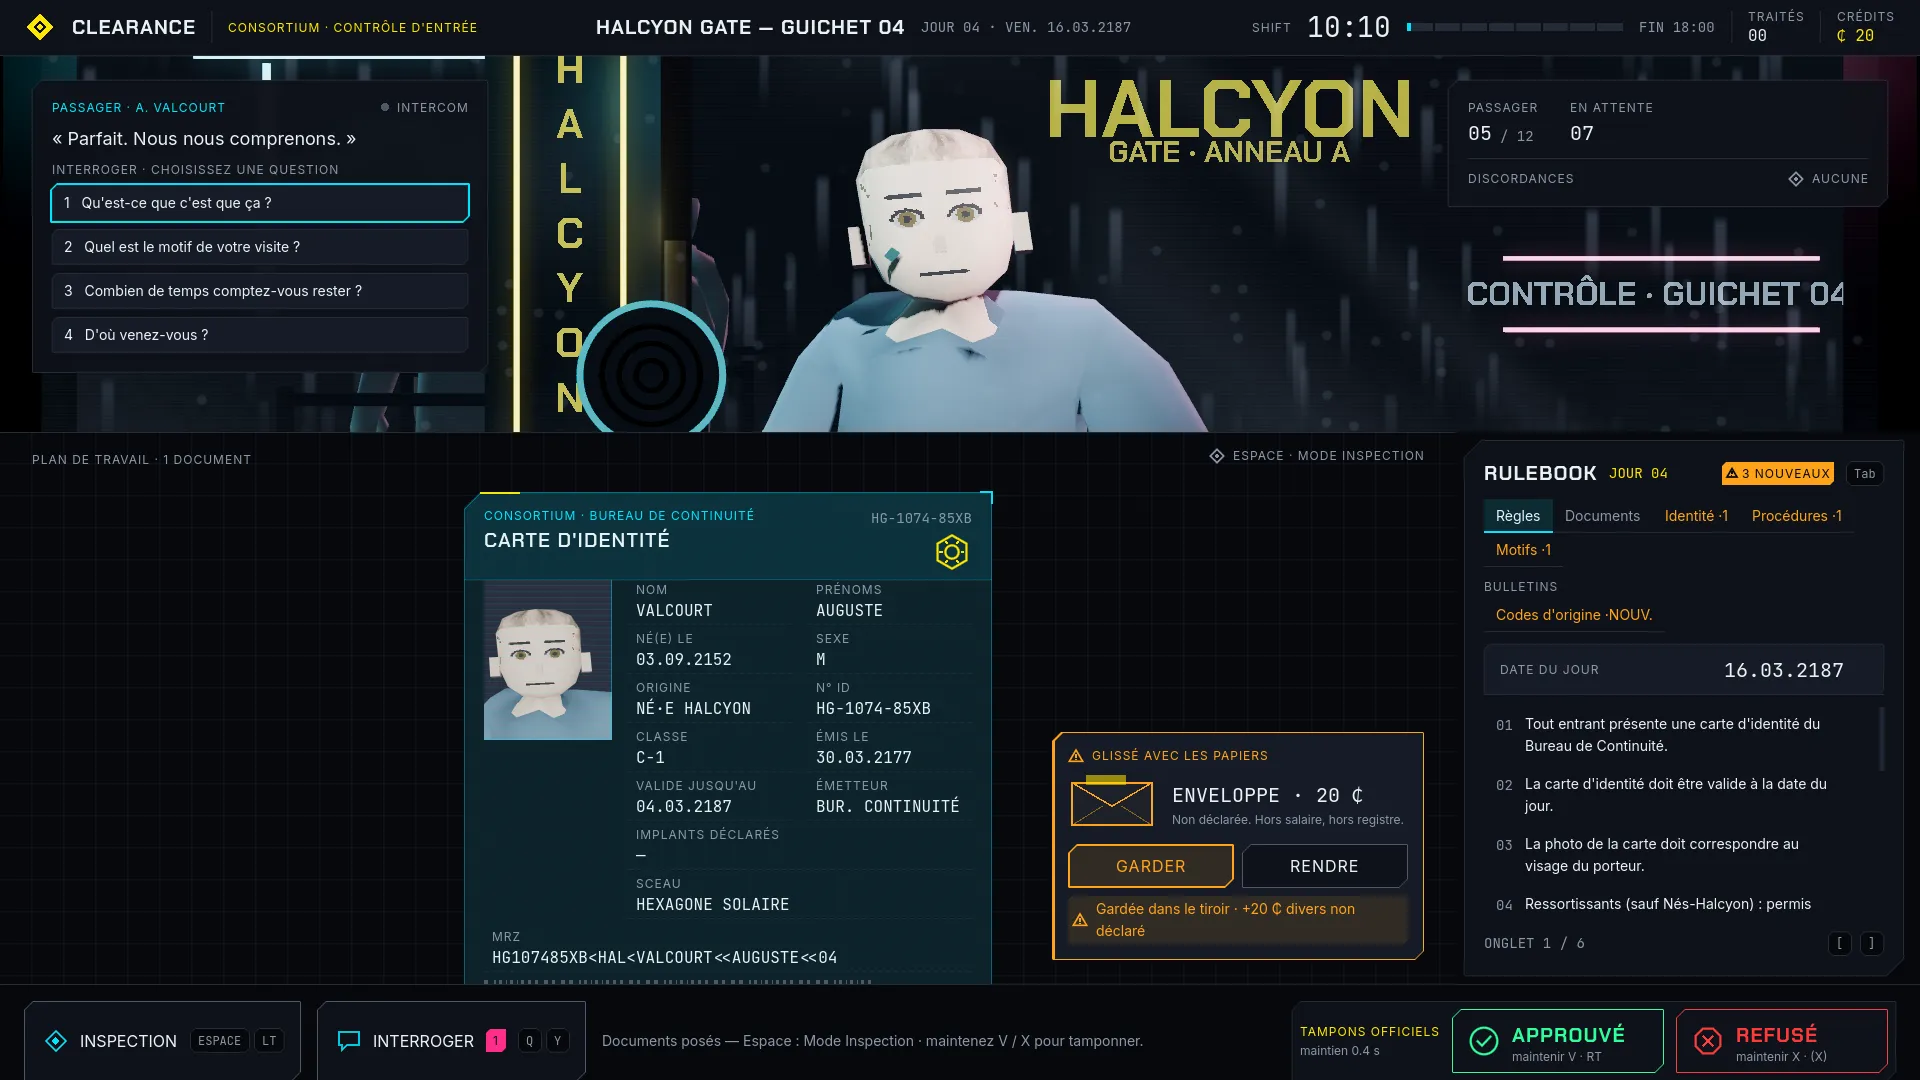1920x1080 pixels.
Task: Click the Rulebook rules scrollbar
Action: (1882, 739)
